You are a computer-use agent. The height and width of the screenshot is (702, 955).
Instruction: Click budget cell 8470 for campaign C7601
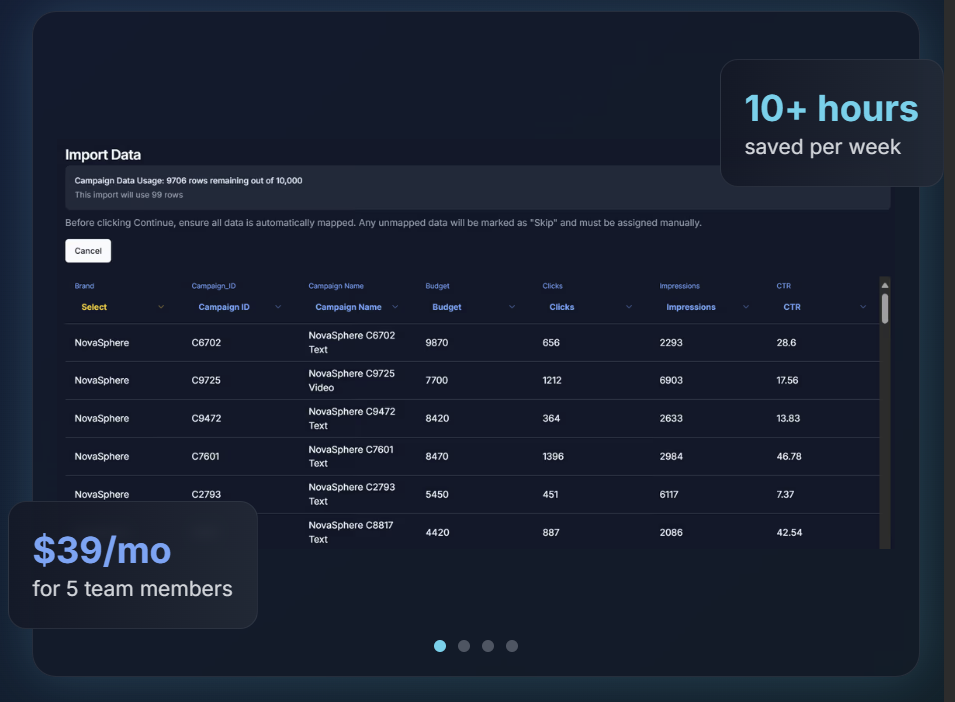(x=437, y=456)
